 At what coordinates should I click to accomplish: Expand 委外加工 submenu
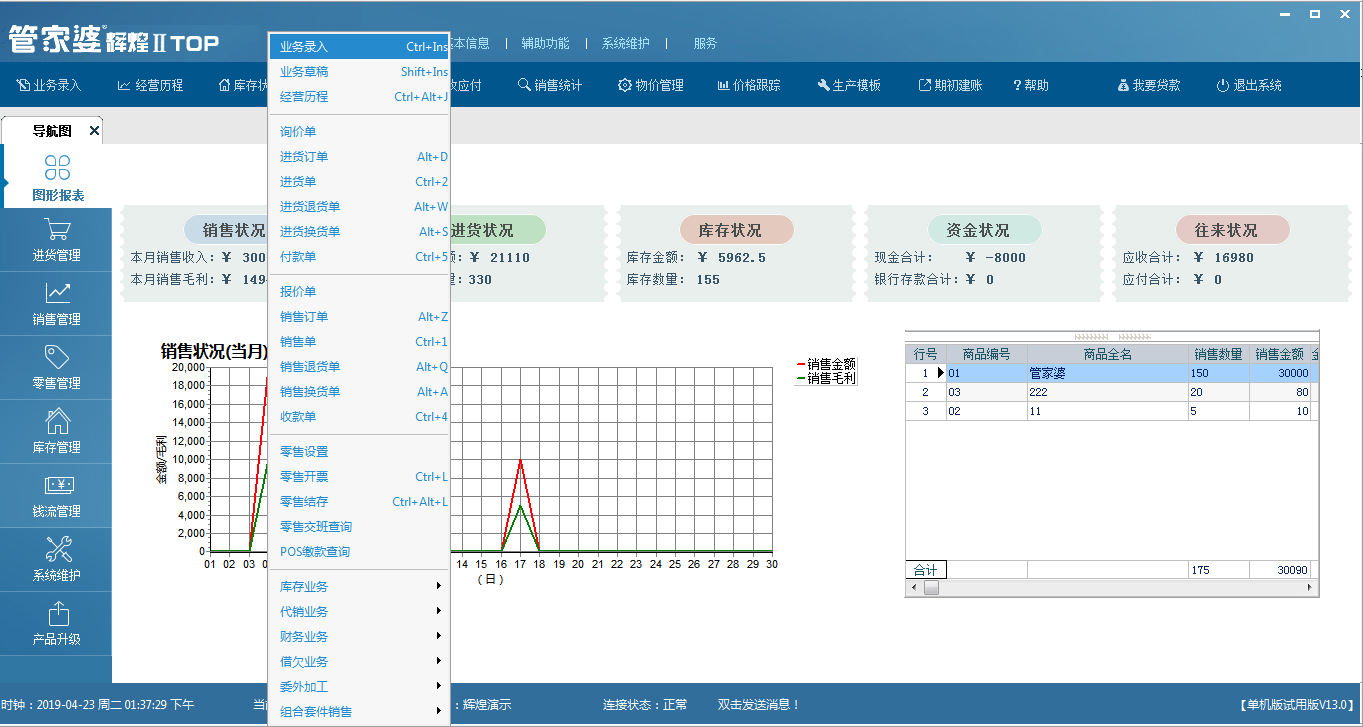pos(360,687)
